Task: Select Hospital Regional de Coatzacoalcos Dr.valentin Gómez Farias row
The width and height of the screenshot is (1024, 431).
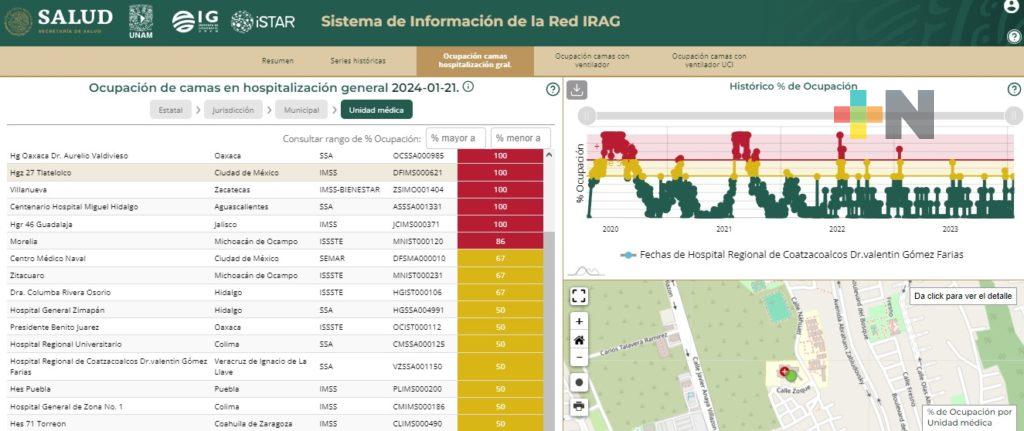Action: pos(276,366)
